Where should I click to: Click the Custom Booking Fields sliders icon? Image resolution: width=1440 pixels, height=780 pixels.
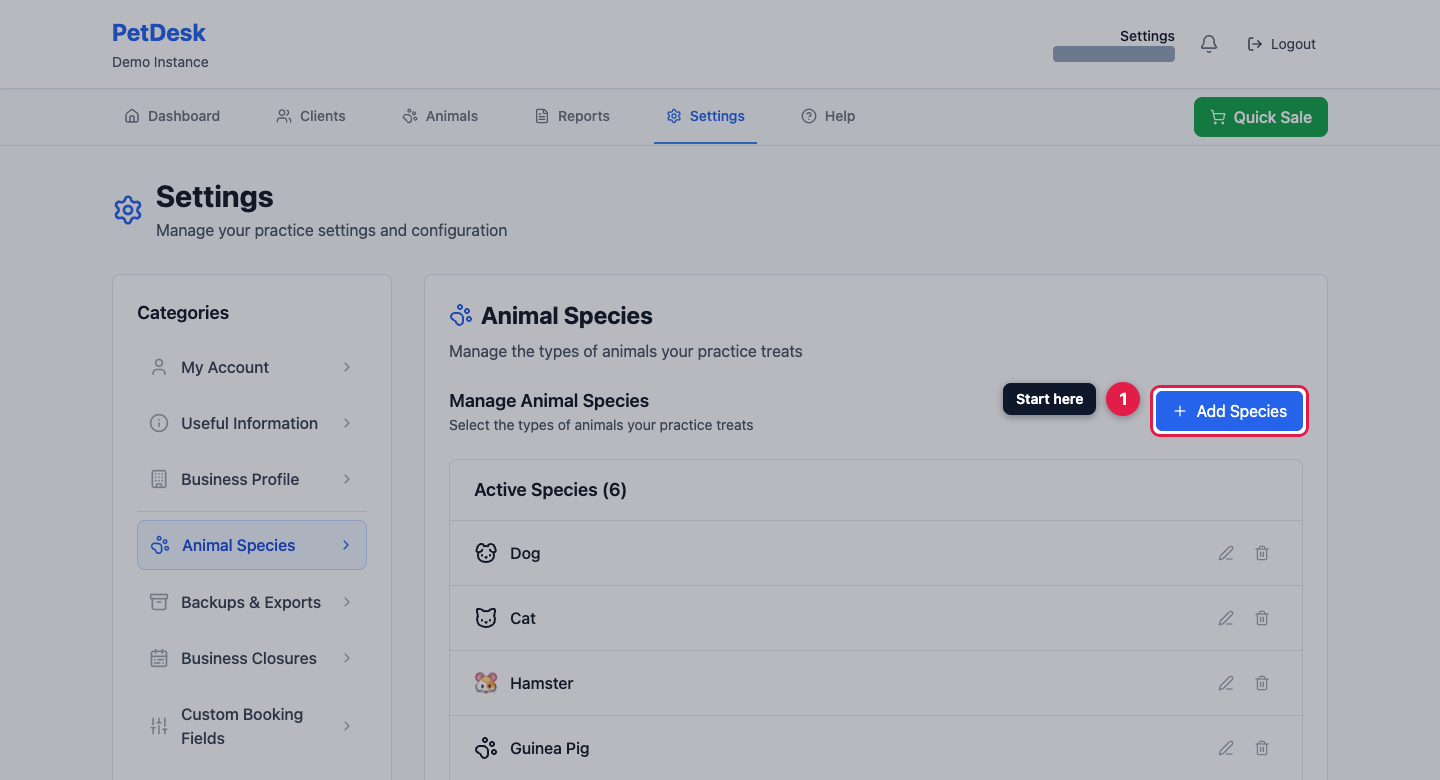[x=159, y=726]
